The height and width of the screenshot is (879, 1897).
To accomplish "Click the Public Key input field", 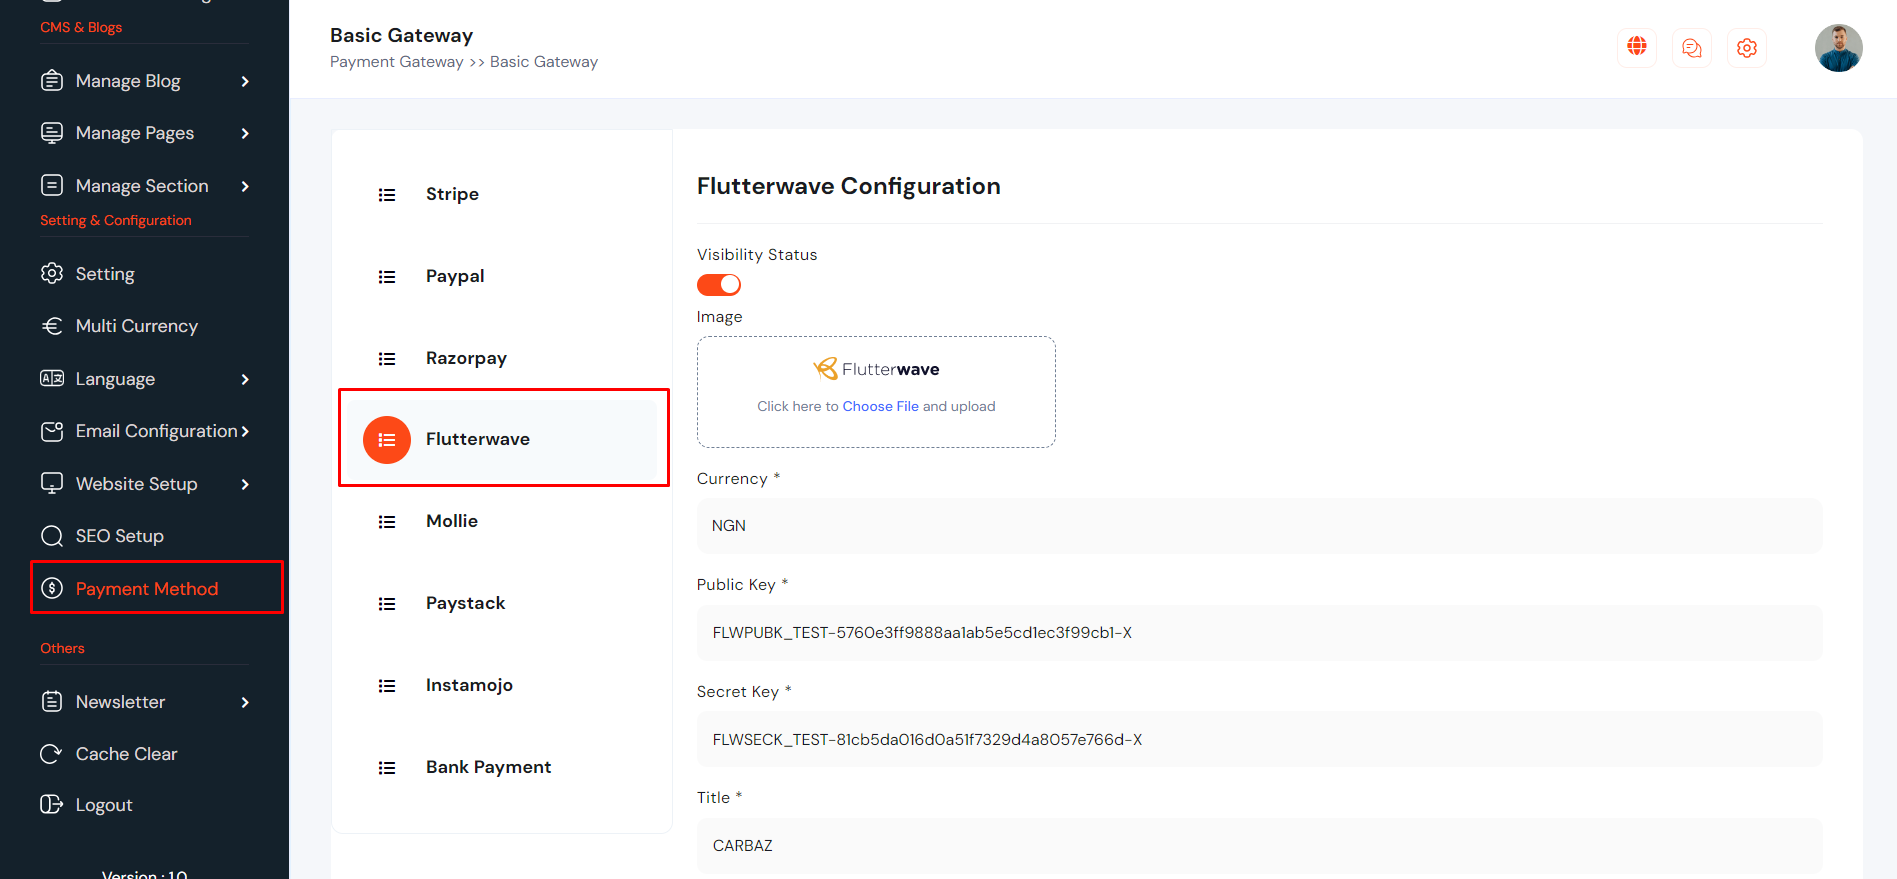I will 1258,633.
